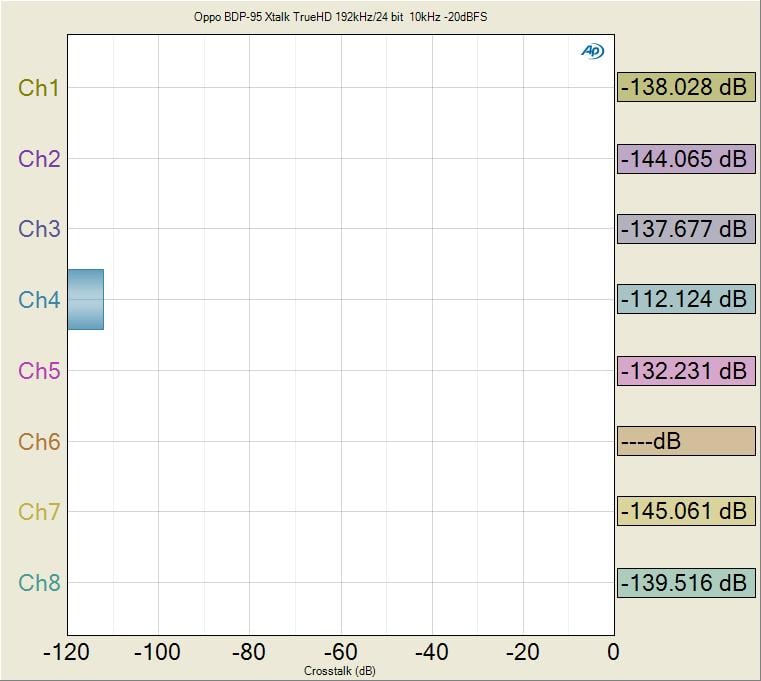Select the -112.124 dB Ch4 readout
The image size is (761, 681).
pos(685,299)
